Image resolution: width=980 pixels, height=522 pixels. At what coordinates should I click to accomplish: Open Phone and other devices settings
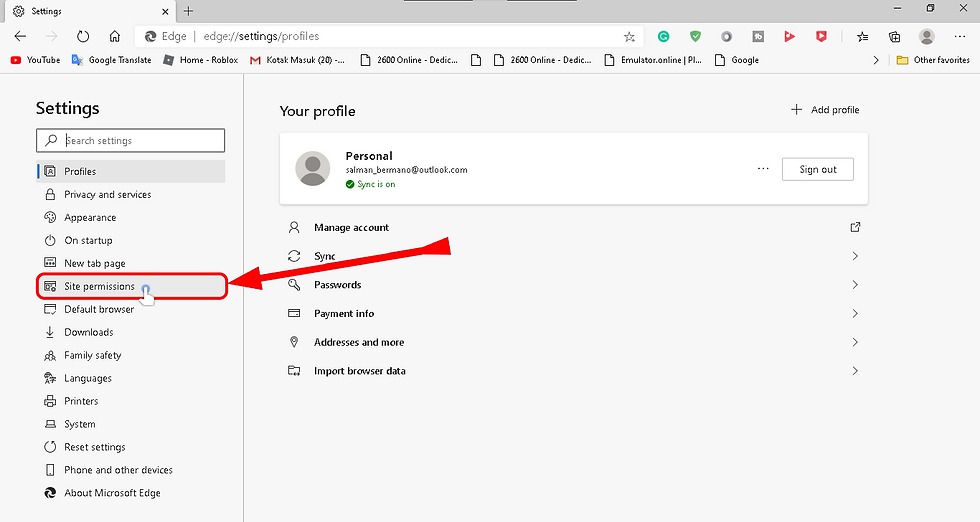(131, 470)
